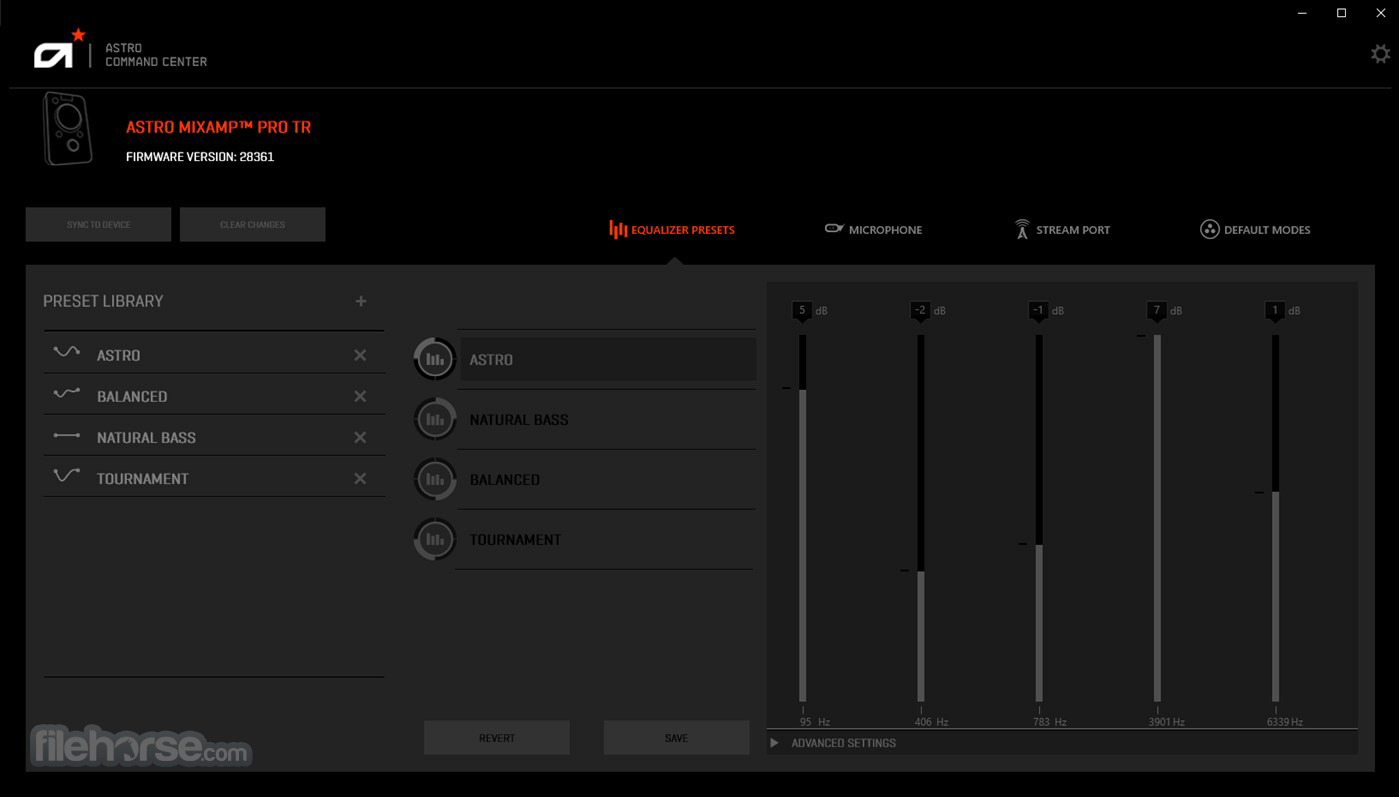Adjust the 406 Hz band slider
The width and height of the screenshot is (1399, 797).
921,518
